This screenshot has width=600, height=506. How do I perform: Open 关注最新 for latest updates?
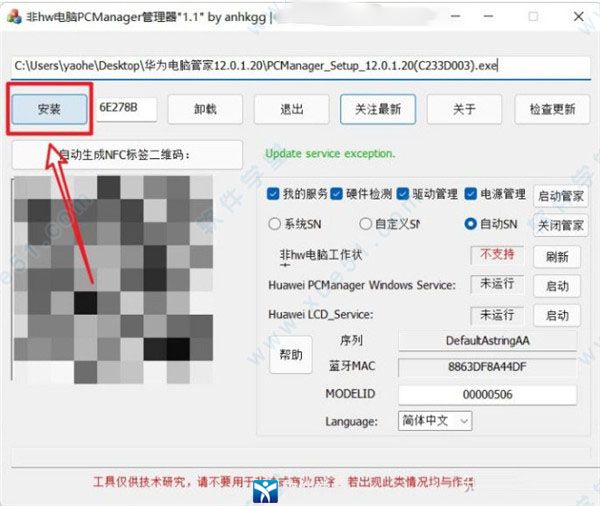point(377,109)
